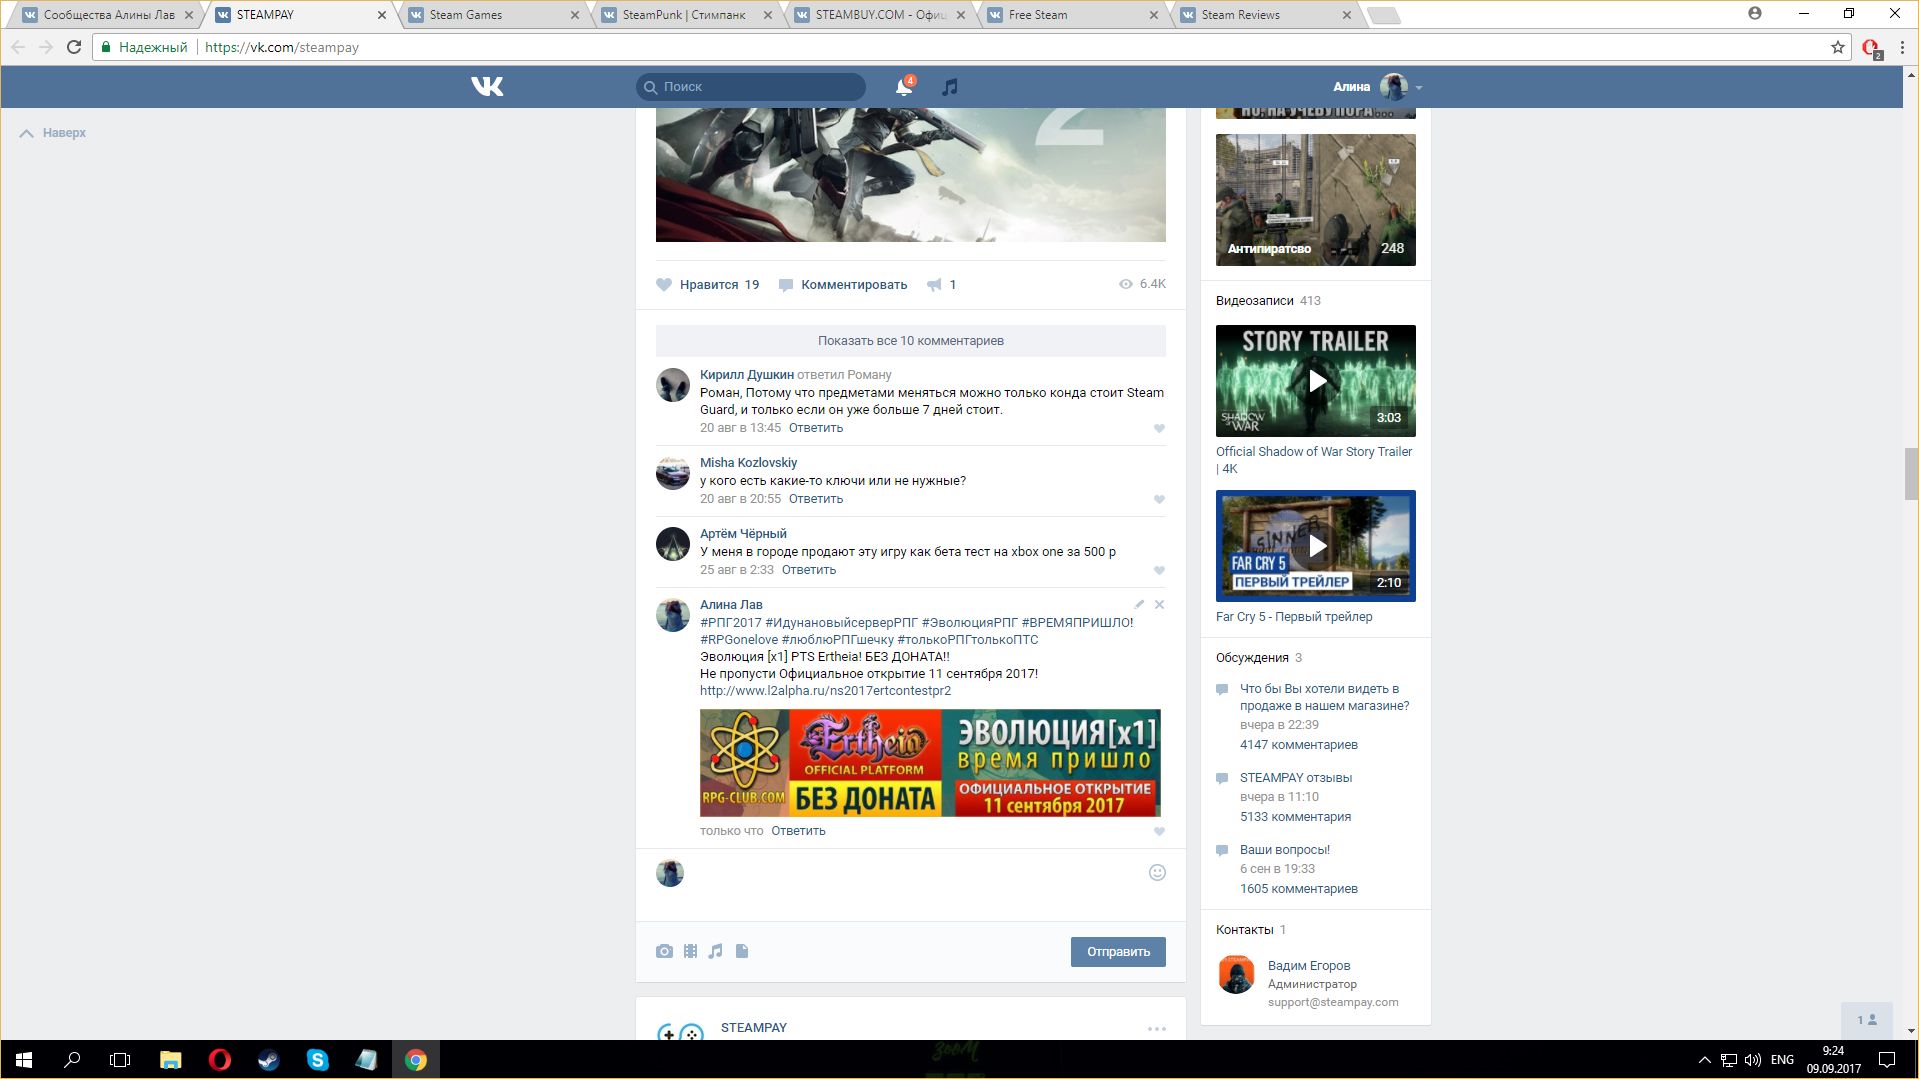Reply to Кирилл Душкин comment

816,428
